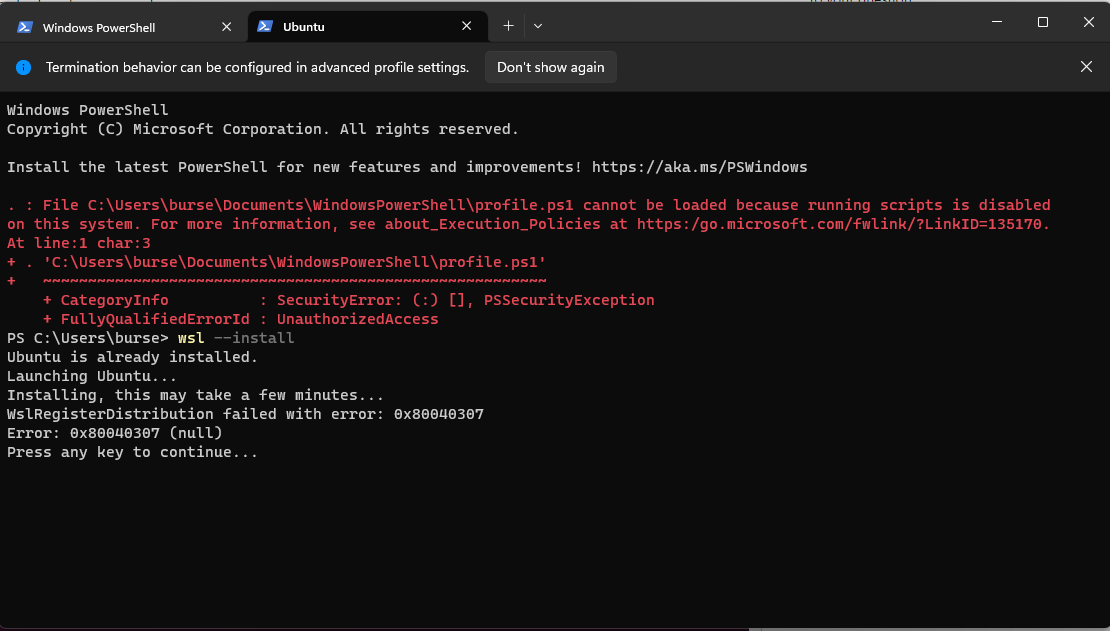Click 'CategoryInfo' error detail line
Viewport: 1110px width, 631px height.
pyautogui.click(x=348, y=300)
